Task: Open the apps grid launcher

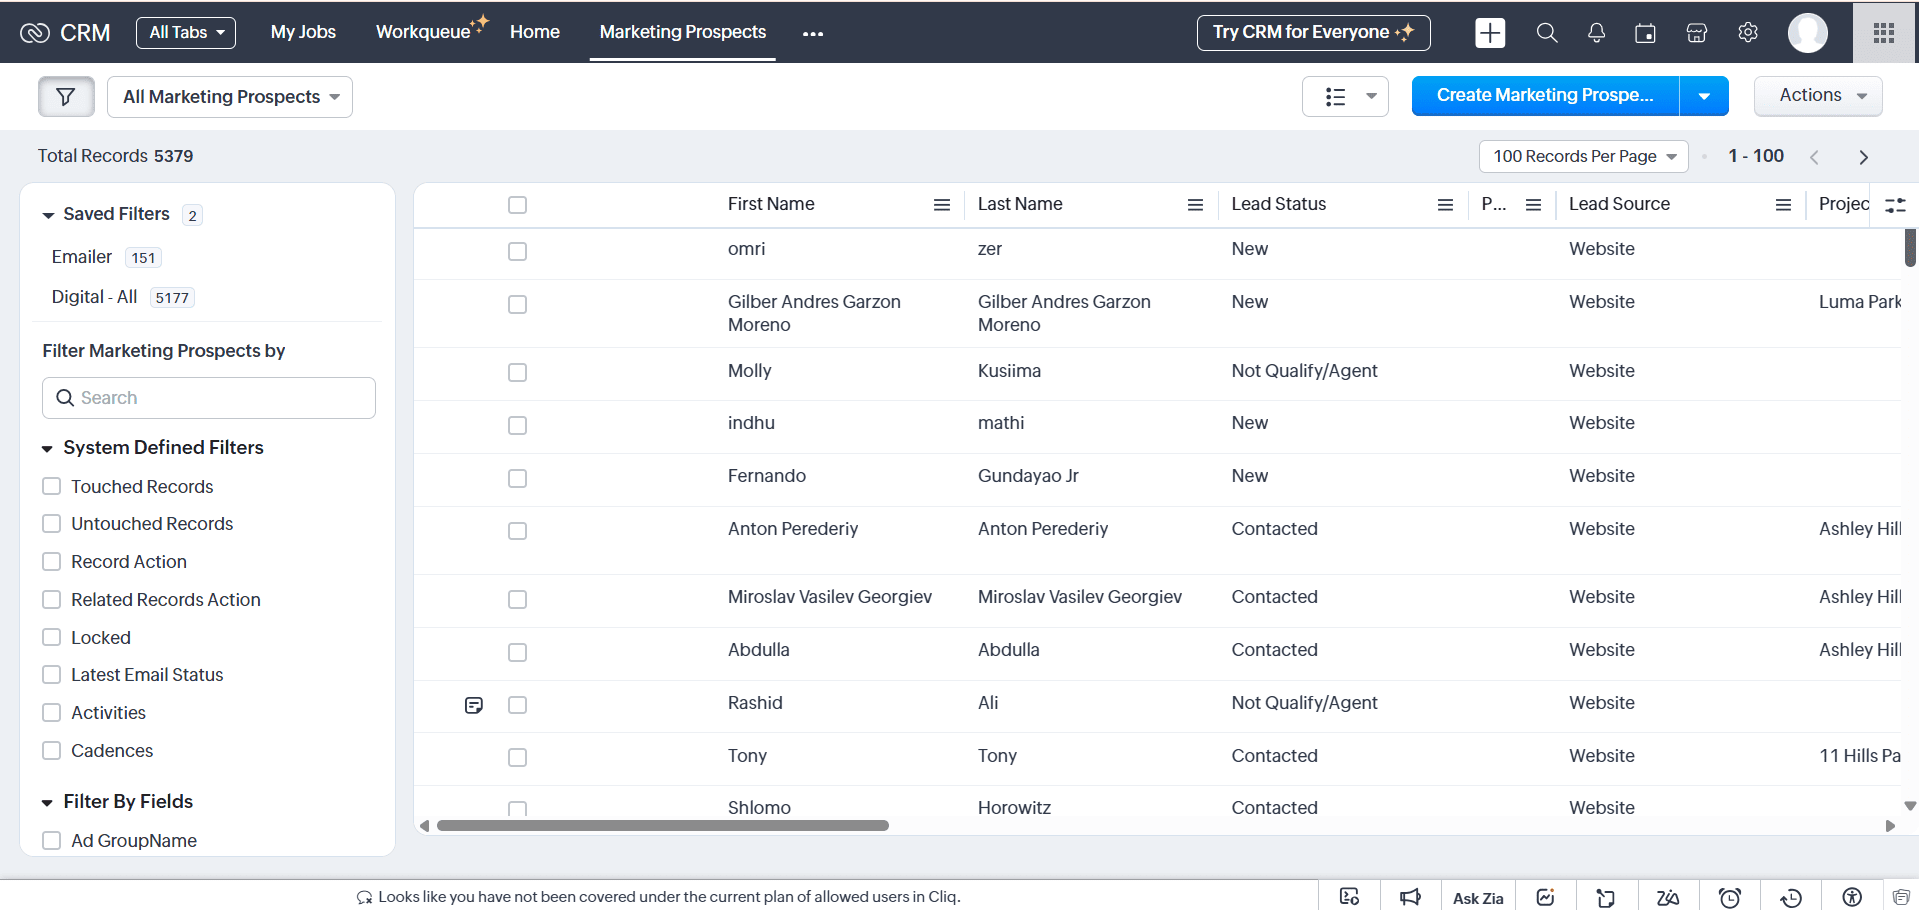Action: [x=1884, y=33]
